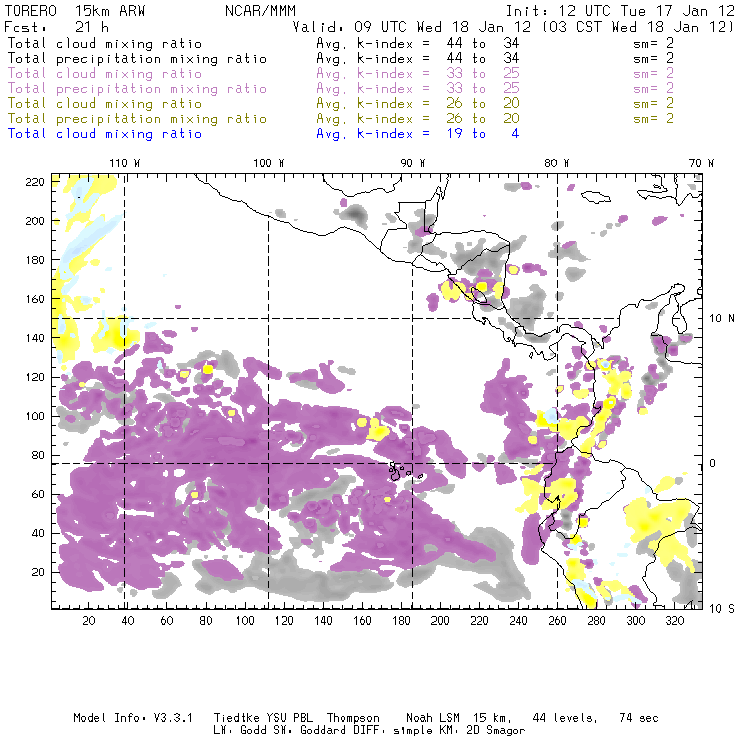The height and width of the screenshot is (740, 740).
Task: Click the black 'Total cloud mixing ratio' legend row
Action: [x=341, y=43]
